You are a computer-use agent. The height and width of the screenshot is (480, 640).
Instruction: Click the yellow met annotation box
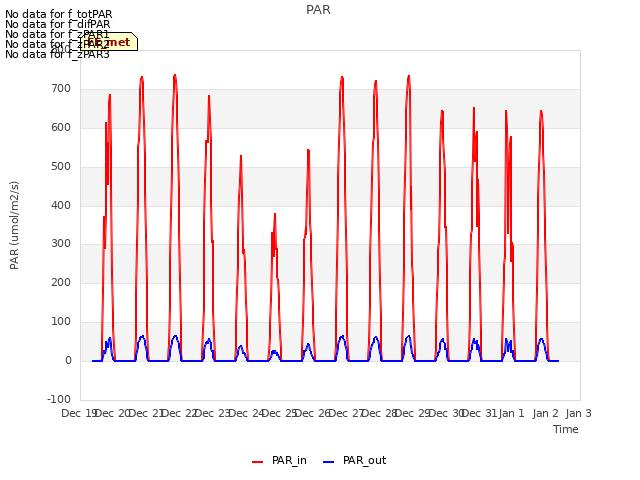[x=109, y=42]
